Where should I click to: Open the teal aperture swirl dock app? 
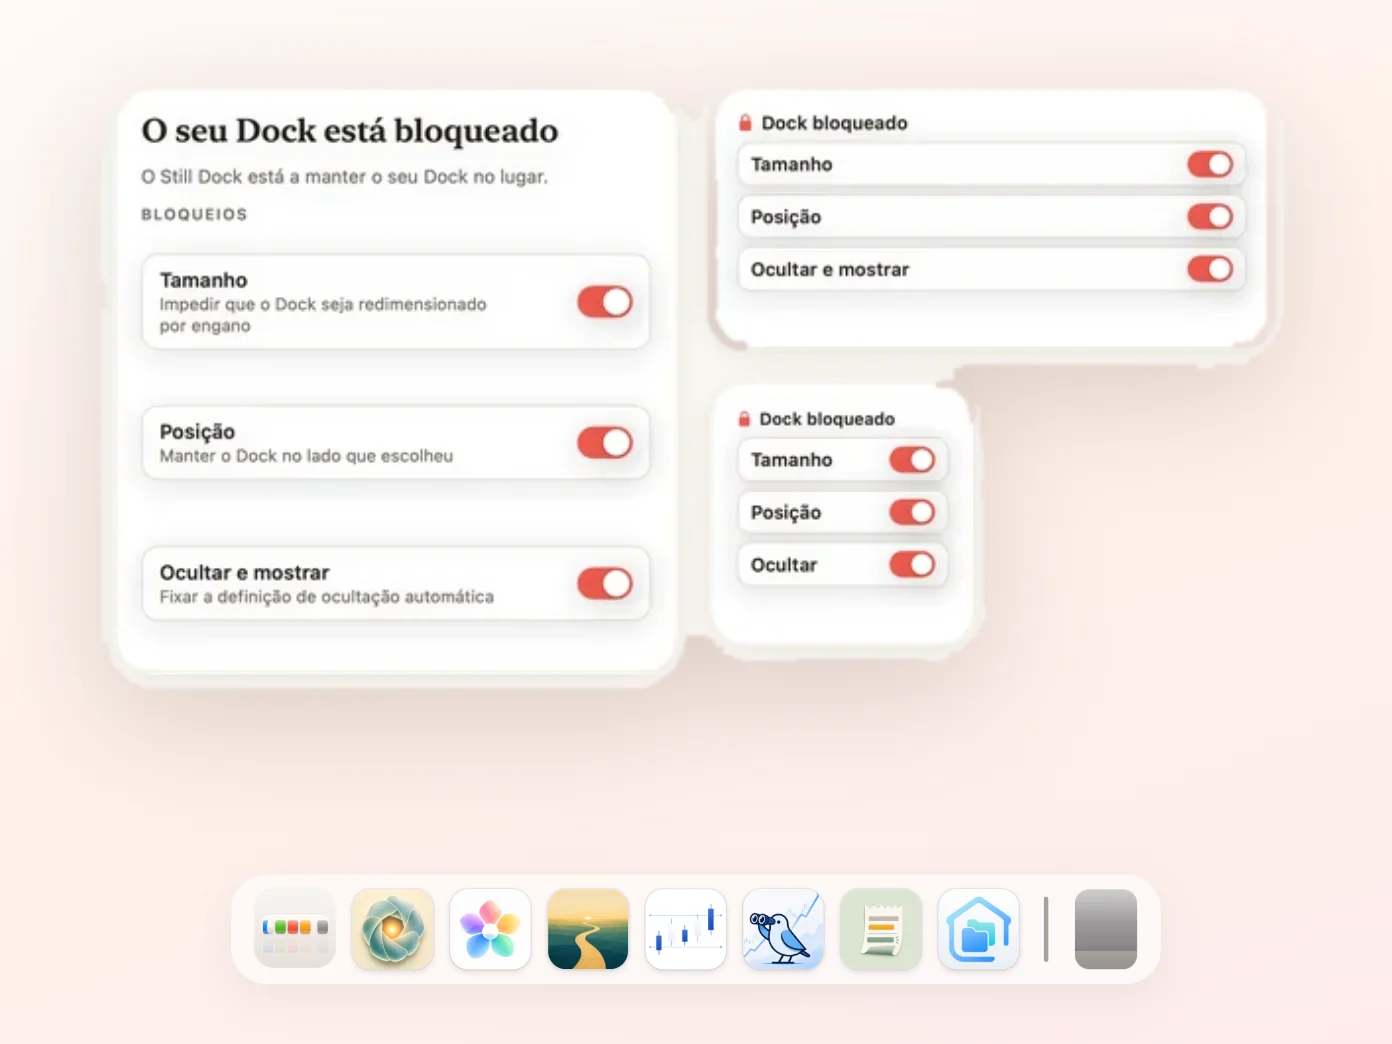[x=392, y=929]
